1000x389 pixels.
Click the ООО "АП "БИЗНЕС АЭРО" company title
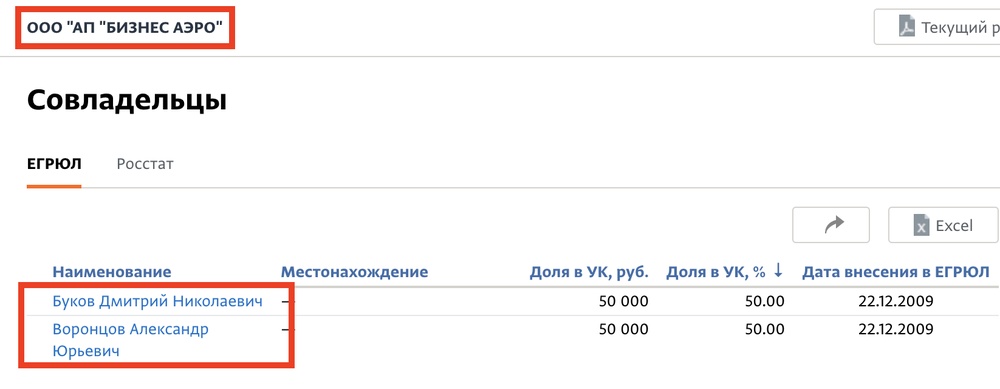[x=125, y=28]
